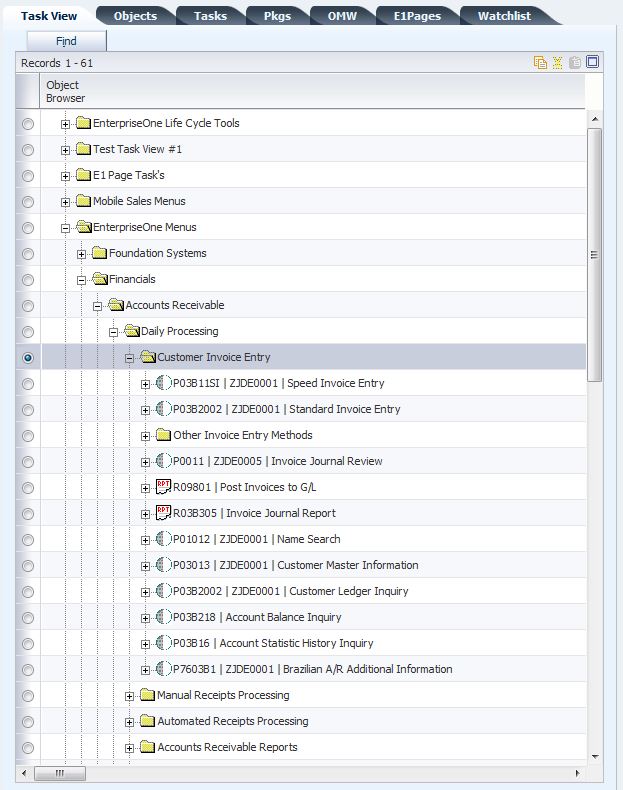Click the vertical scrollbar down arrow
623x790 pixels.
[x=594, y=757]
